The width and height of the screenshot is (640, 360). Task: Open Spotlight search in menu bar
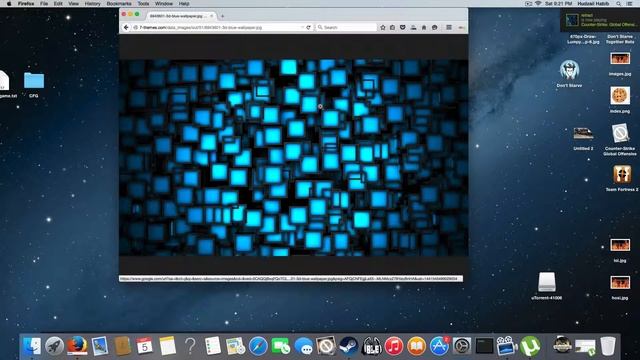pyautogui.click(x=619, y=4)
